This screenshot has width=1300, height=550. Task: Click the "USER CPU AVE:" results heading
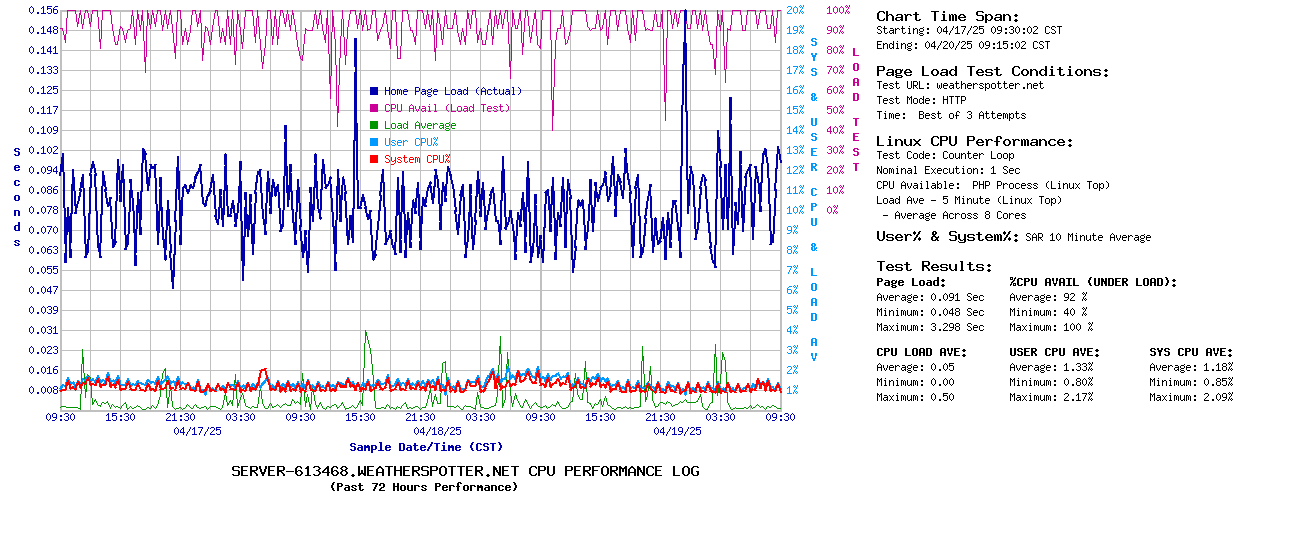(x=1054, y=352)
